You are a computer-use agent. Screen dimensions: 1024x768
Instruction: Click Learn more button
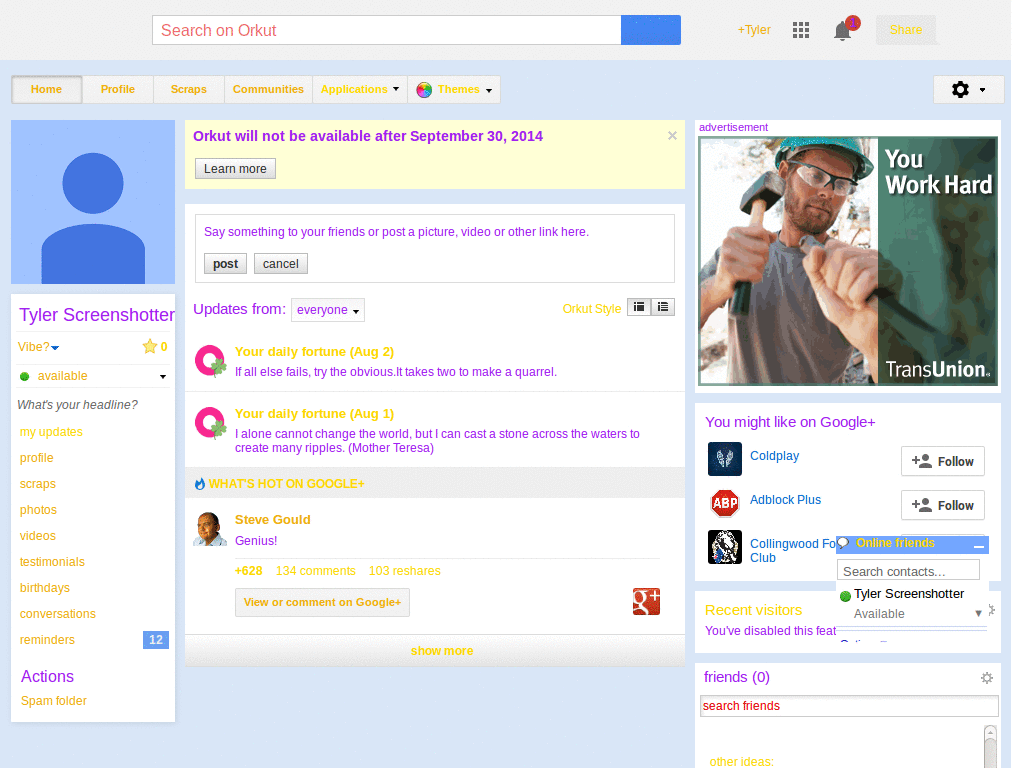[235, 168]
